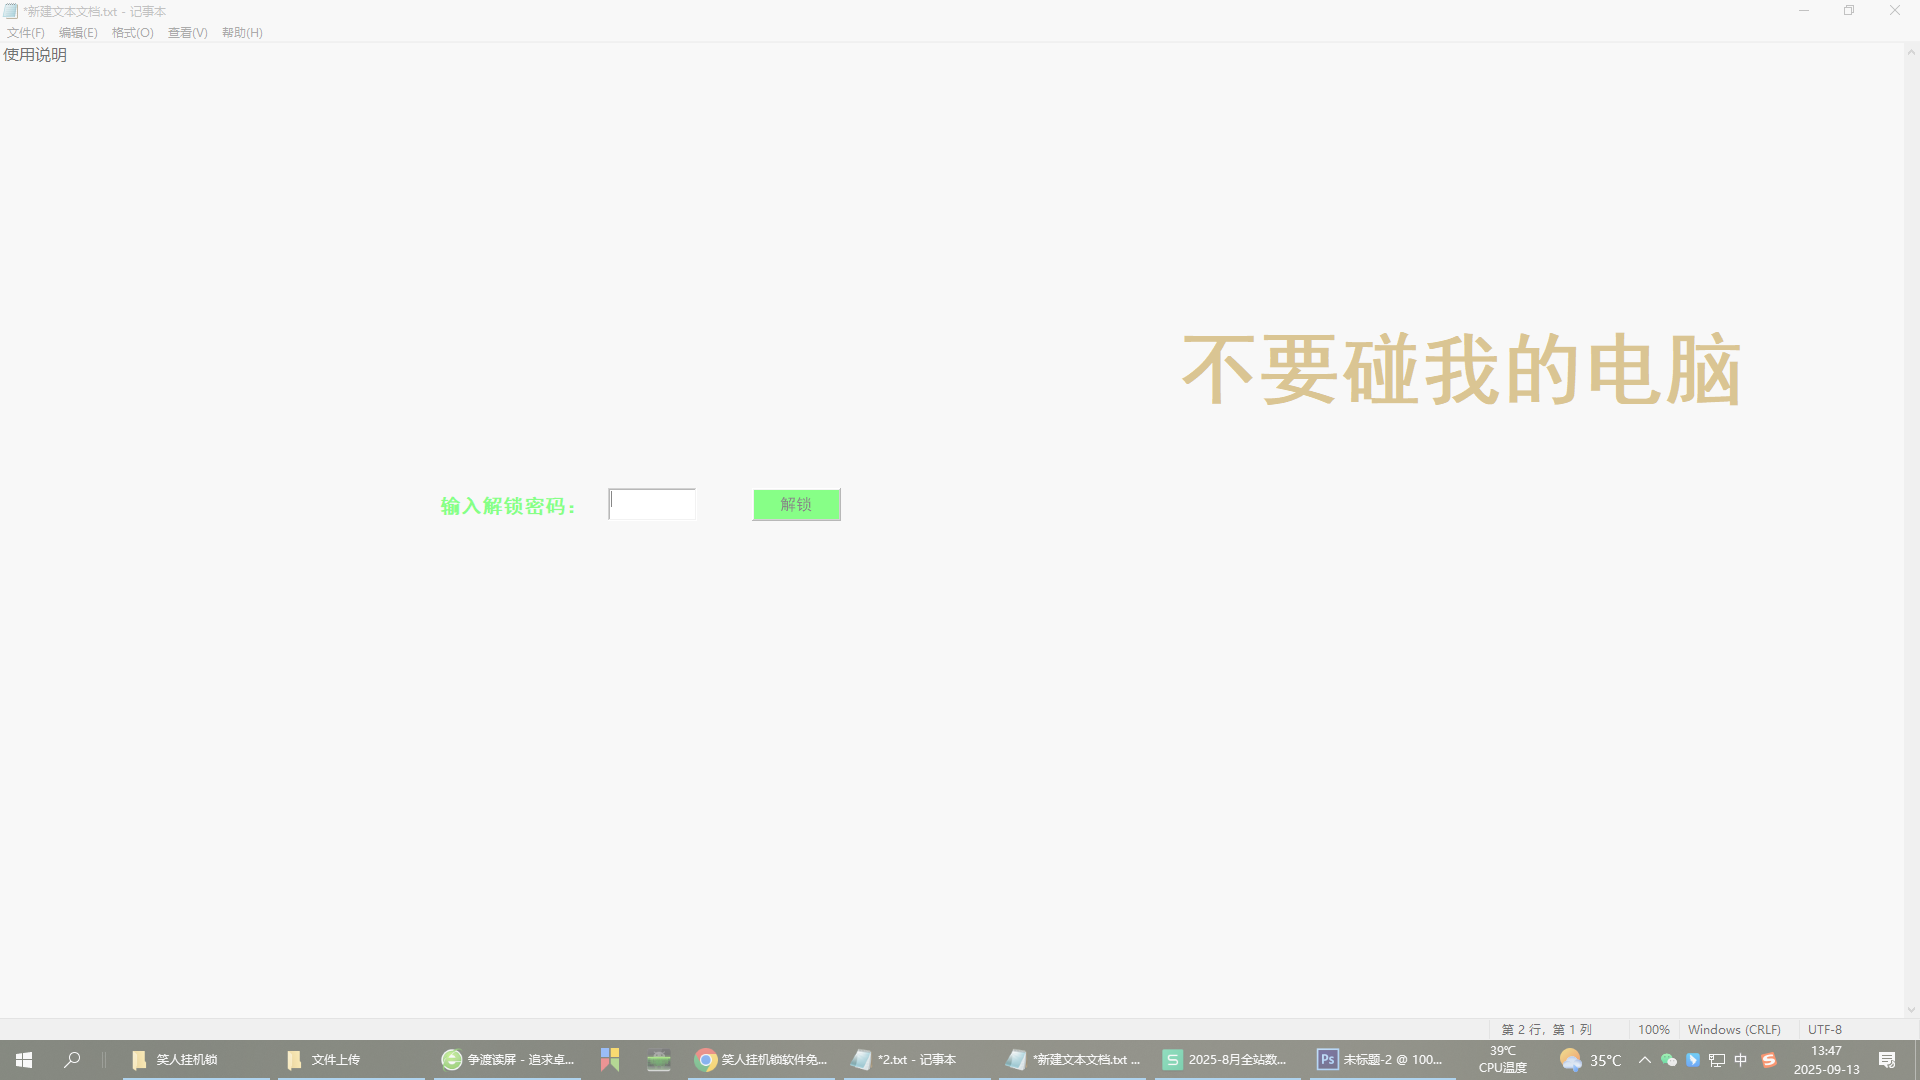Open the notification center icon
The width and height of the screenshot is (1920, 1080).
[x=1887, y=1060]
